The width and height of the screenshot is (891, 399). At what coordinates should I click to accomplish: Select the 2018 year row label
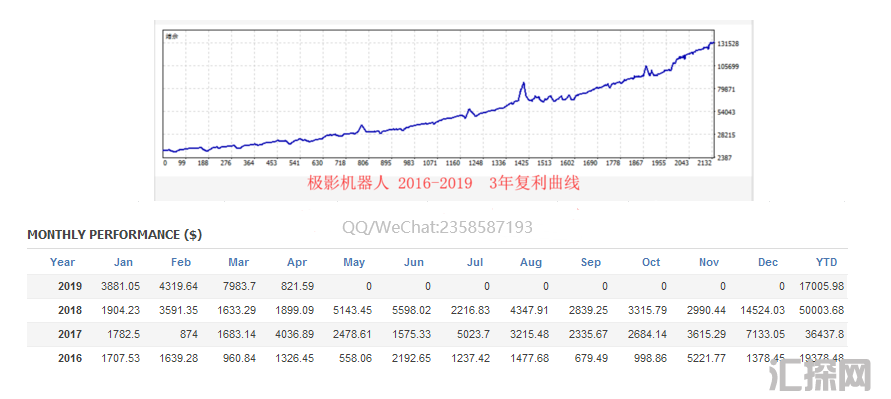point(70,310)
